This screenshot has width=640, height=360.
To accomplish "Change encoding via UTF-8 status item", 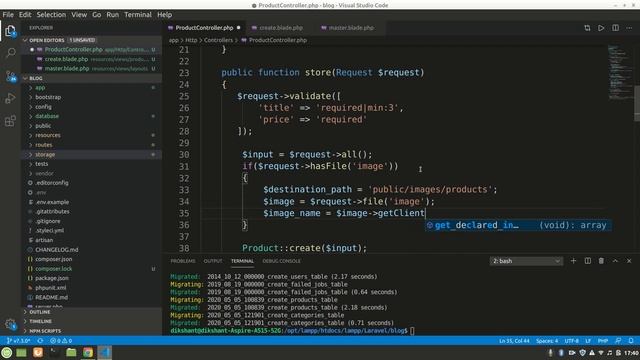I will pyautogui.click(x=571, y=340).
